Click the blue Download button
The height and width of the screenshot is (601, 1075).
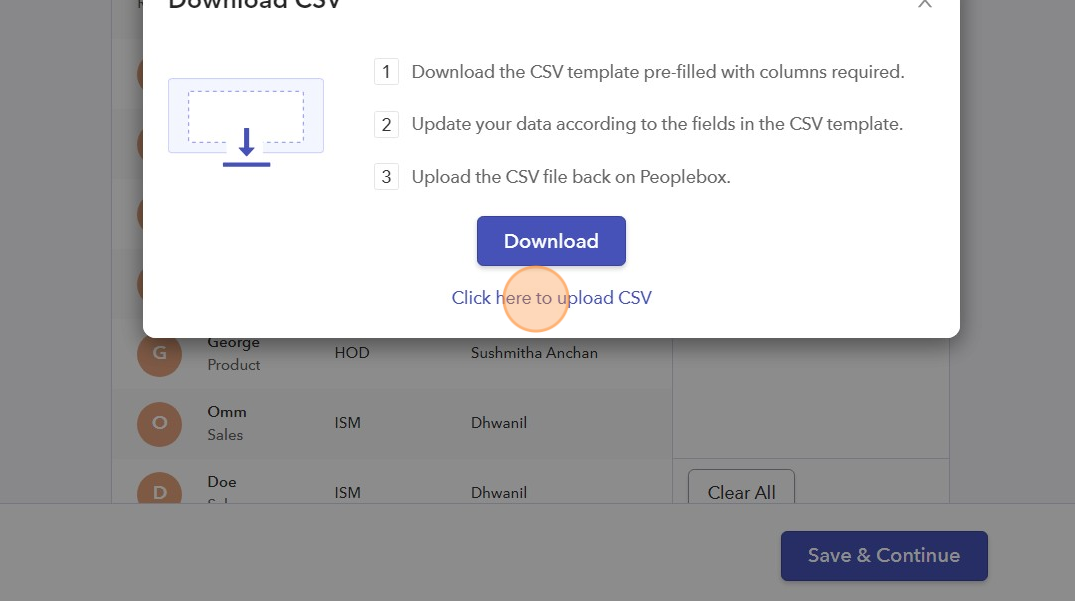(x=551, y=241)
